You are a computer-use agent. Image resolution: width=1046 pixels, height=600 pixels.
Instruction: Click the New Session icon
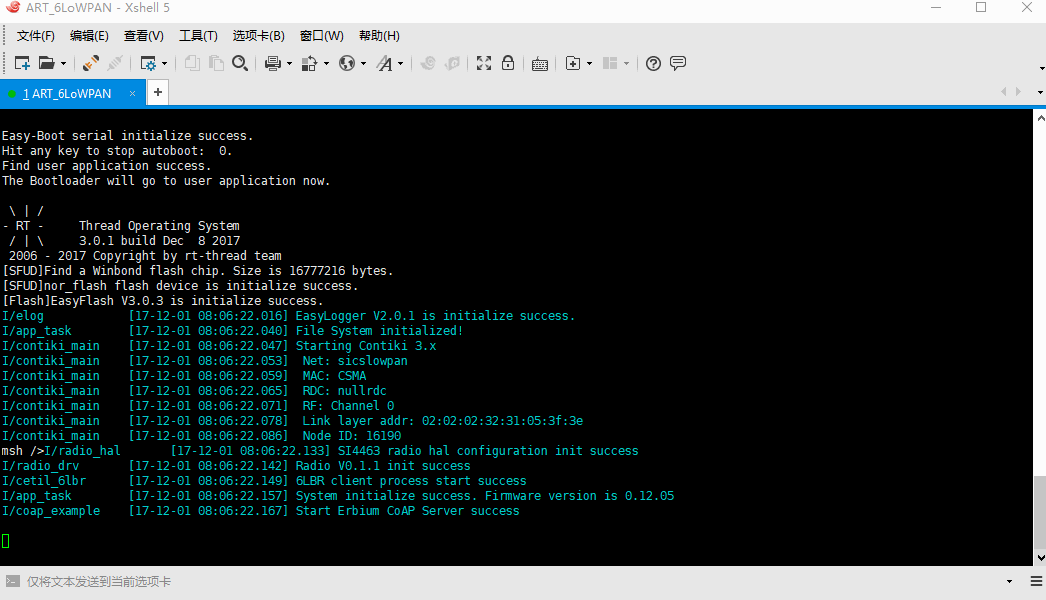click(22, 63)
